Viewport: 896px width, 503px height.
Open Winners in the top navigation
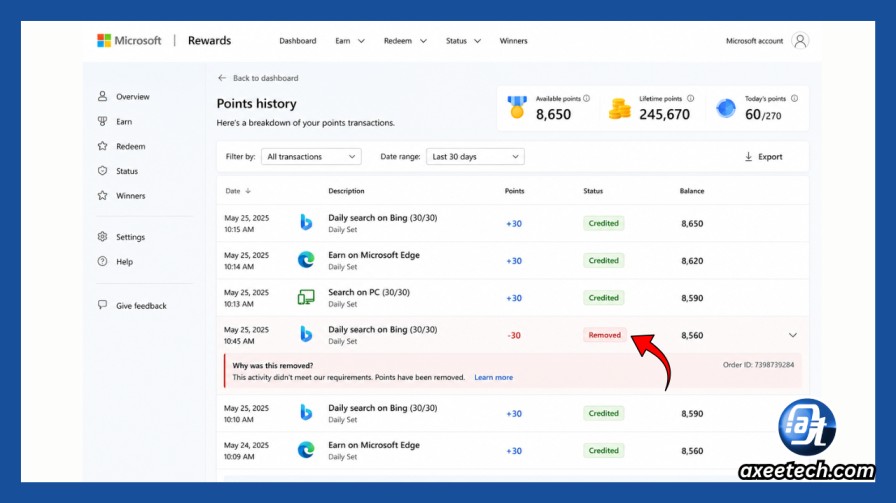coord(513,41)
